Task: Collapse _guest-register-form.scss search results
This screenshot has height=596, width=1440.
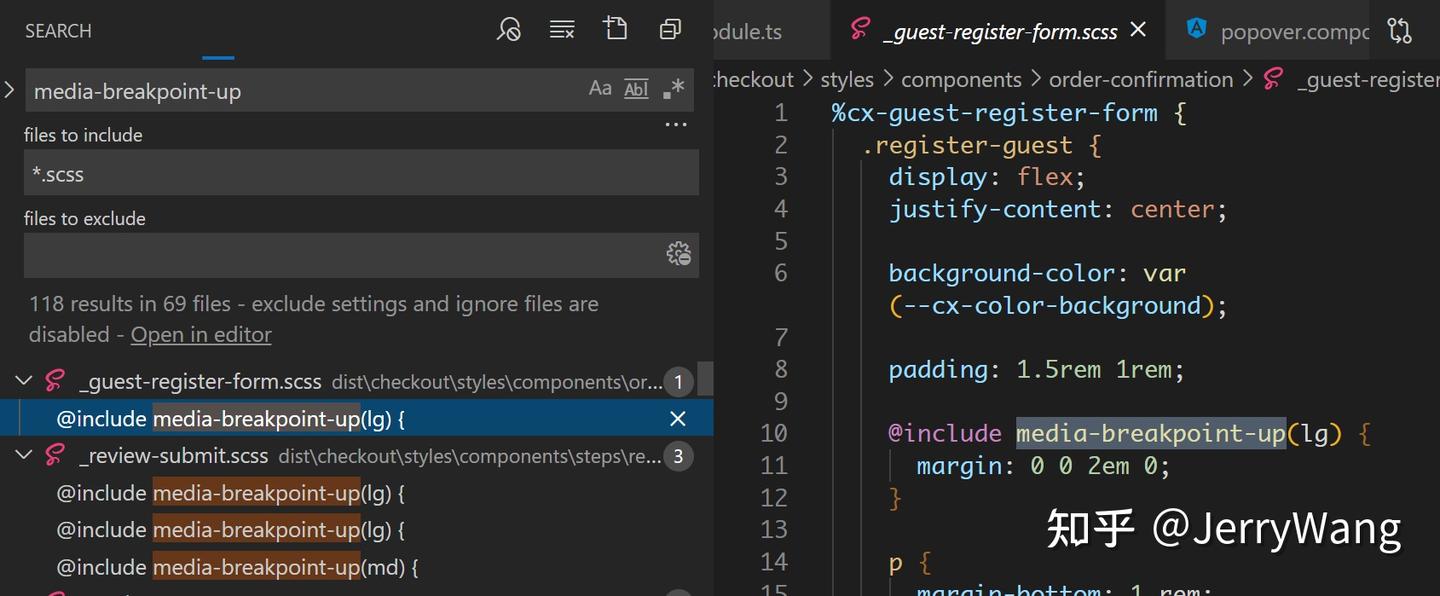Action: click(x=23, y=381)
